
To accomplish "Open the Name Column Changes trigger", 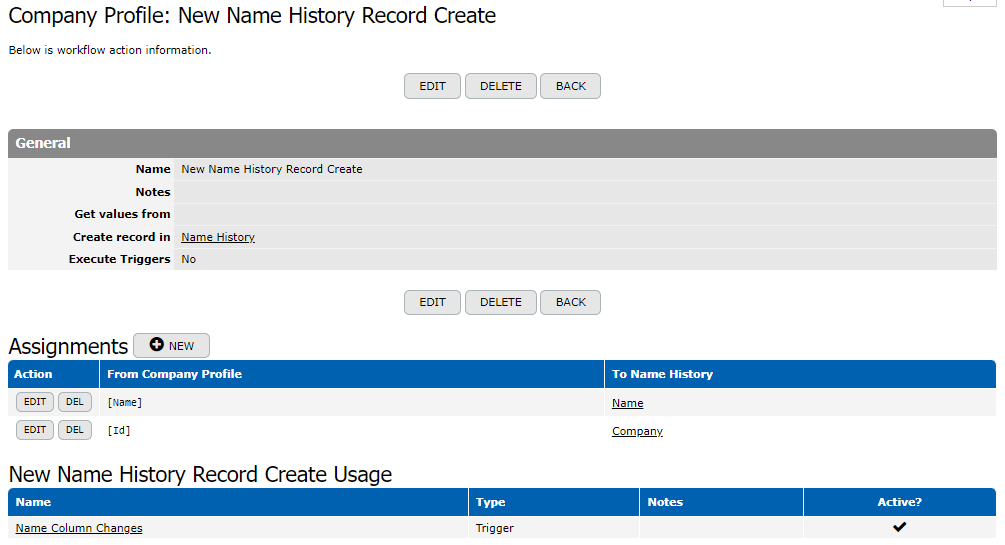I will point(79,528).
